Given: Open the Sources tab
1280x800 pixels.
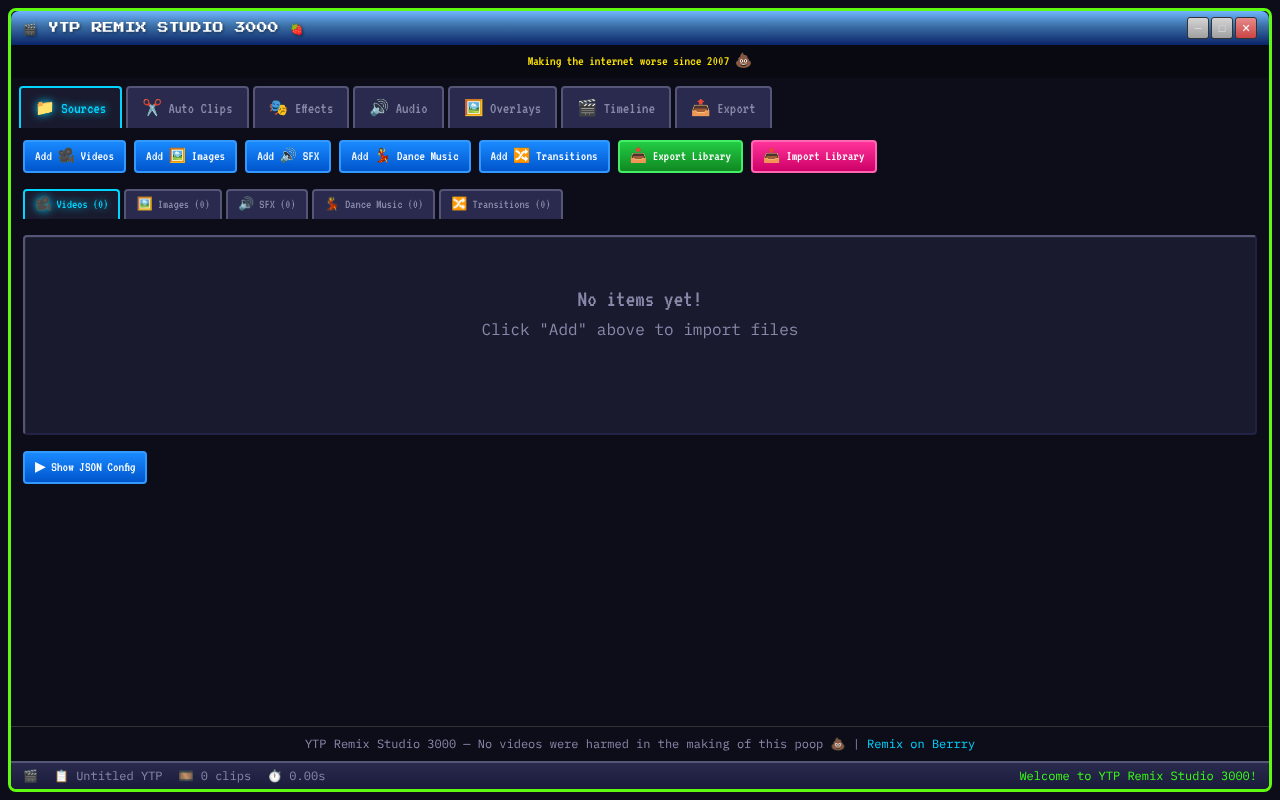Looking at the screenshot, I should tap(70, 108).
